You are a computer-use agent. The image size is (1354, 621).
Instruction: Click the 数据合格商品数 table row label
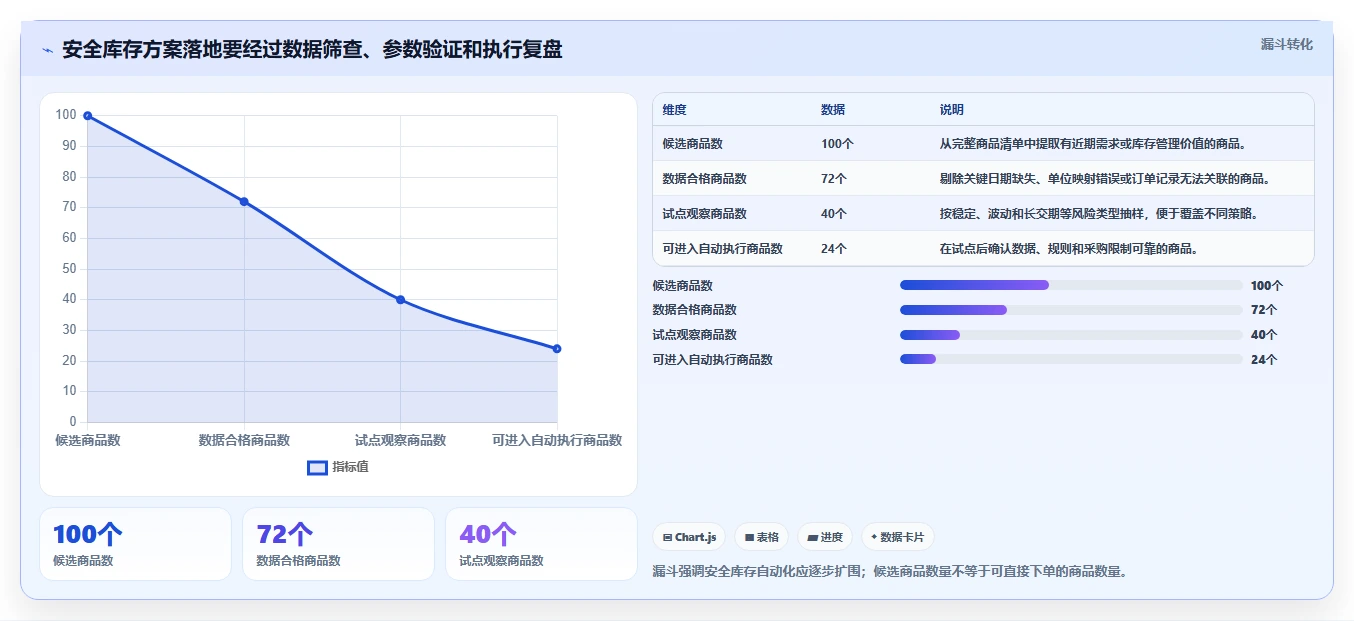coord(705,179)
